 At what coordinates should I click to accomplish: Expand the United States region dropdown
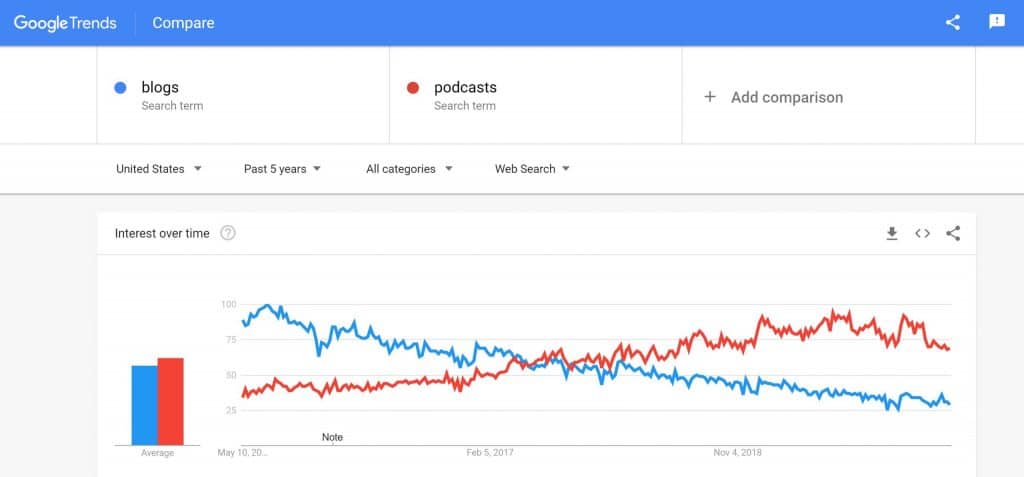coord(159,169)
